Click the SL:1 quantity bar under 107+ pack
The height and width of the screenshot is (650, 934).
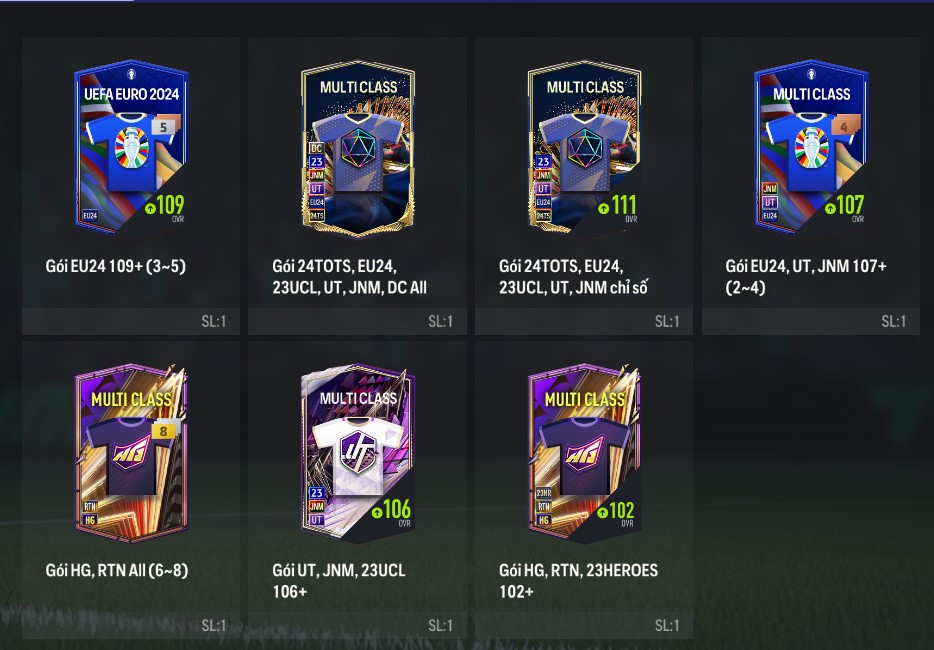(811, 321)
